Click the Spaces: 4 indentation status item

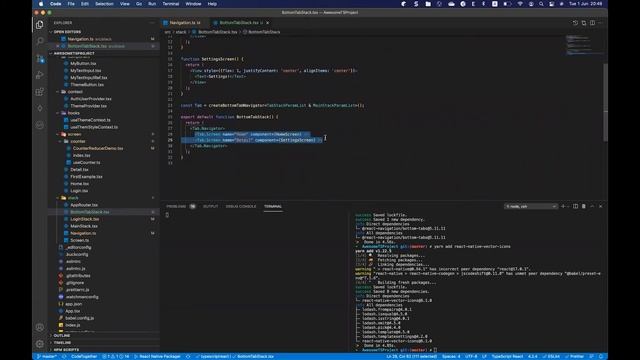point(451,356)
